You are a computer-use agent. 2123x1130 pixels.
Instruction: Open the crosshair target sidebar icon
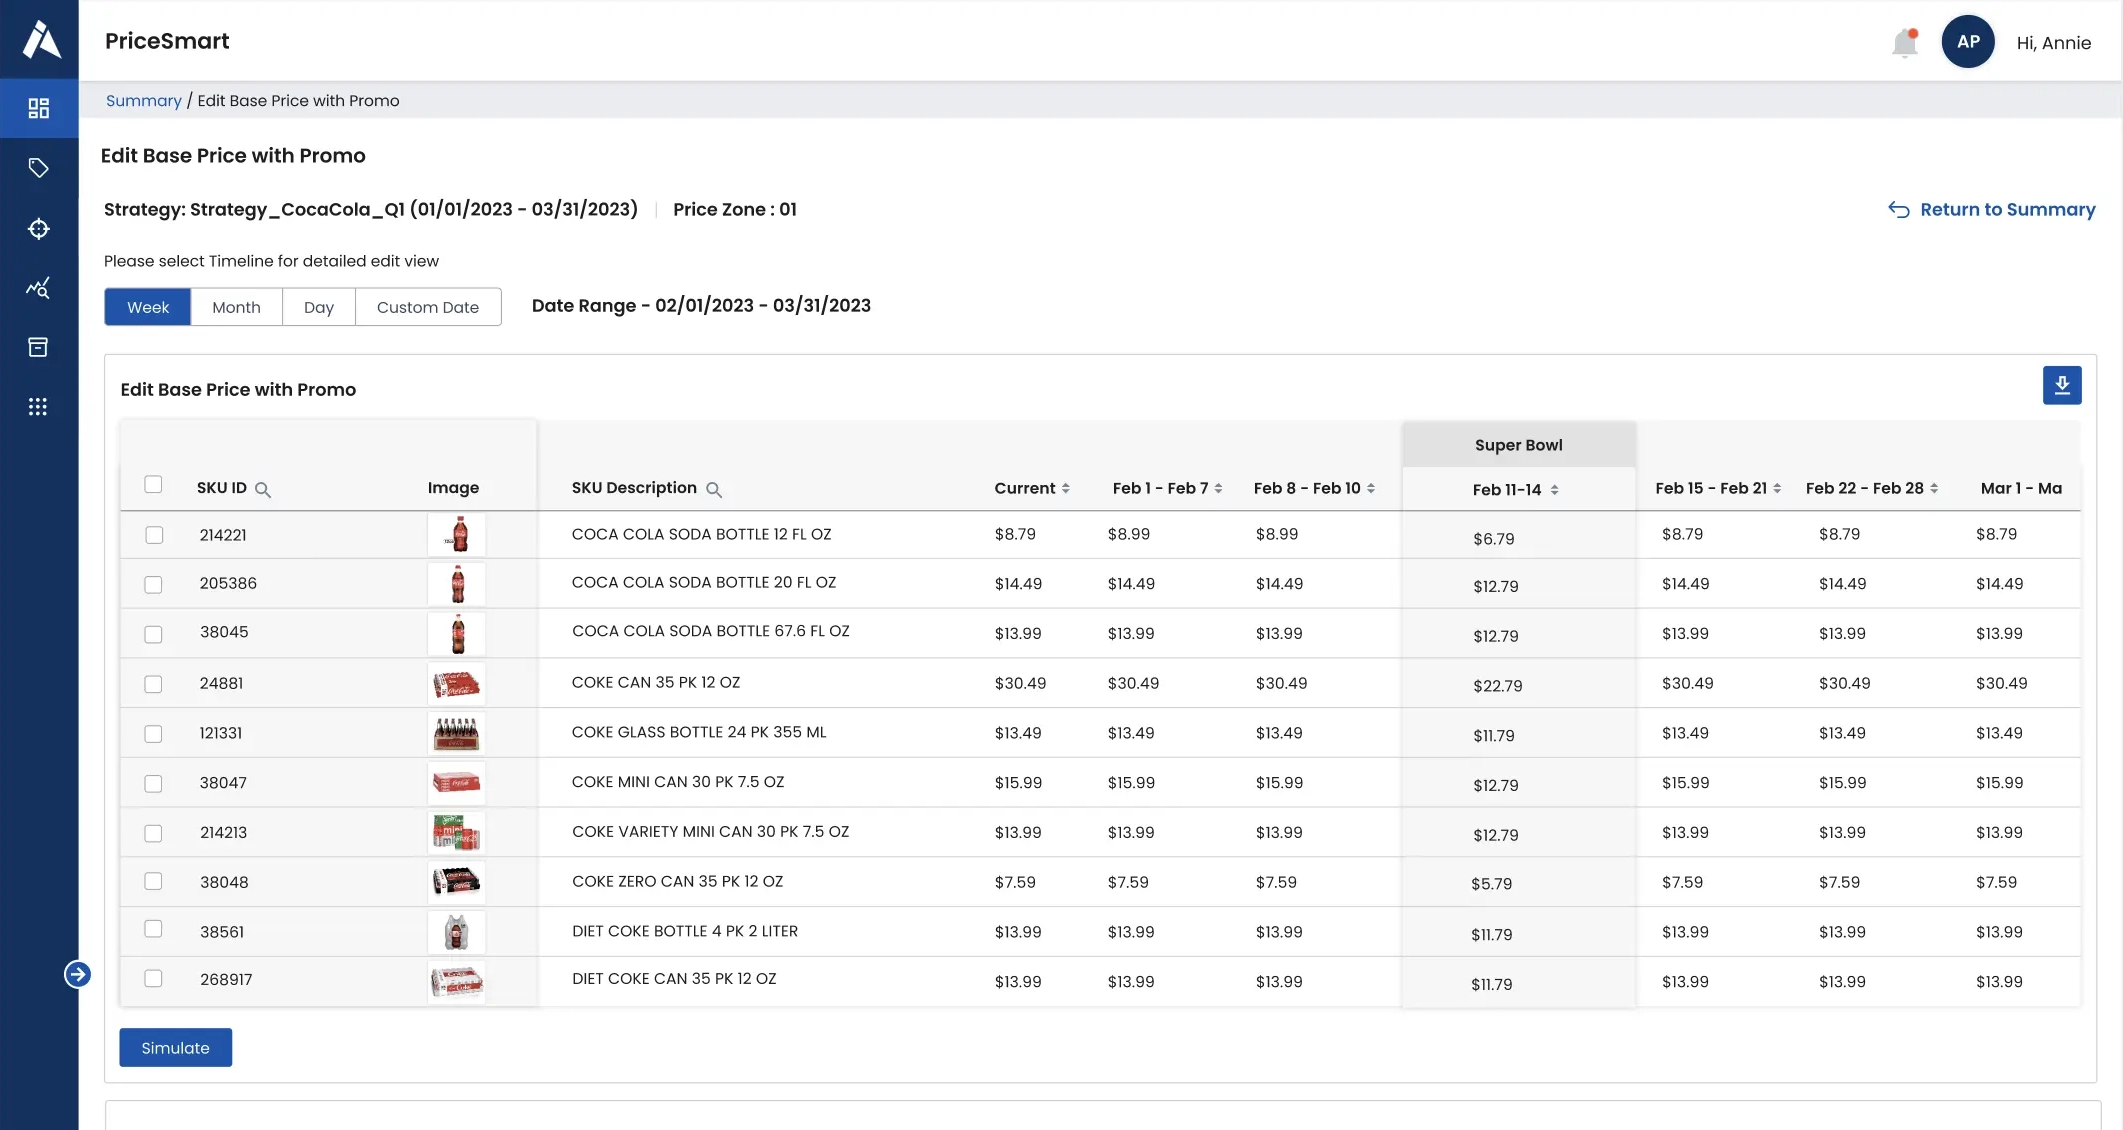(x=39, y=229)
